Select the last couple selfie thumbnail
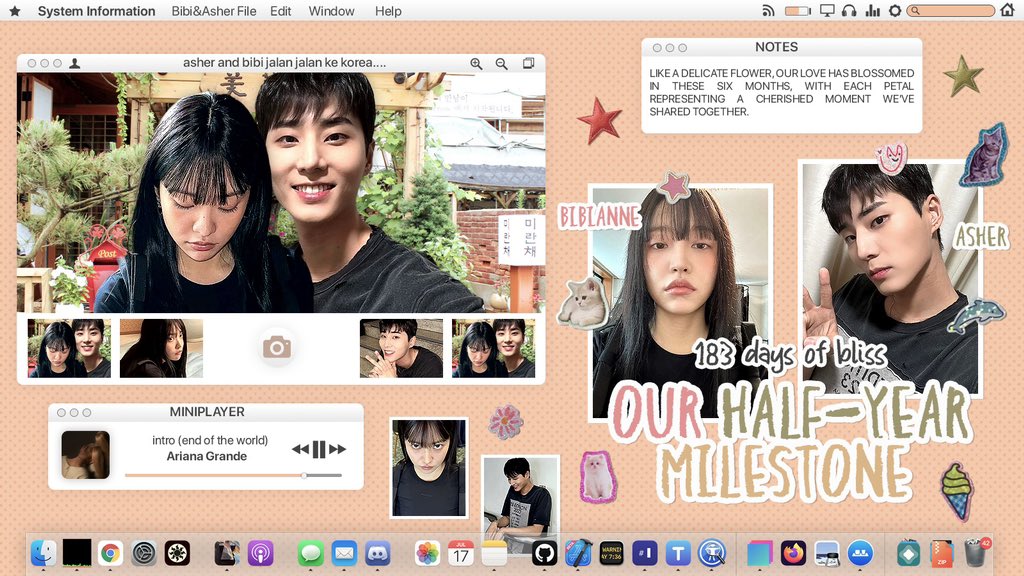 click(494, 348)
